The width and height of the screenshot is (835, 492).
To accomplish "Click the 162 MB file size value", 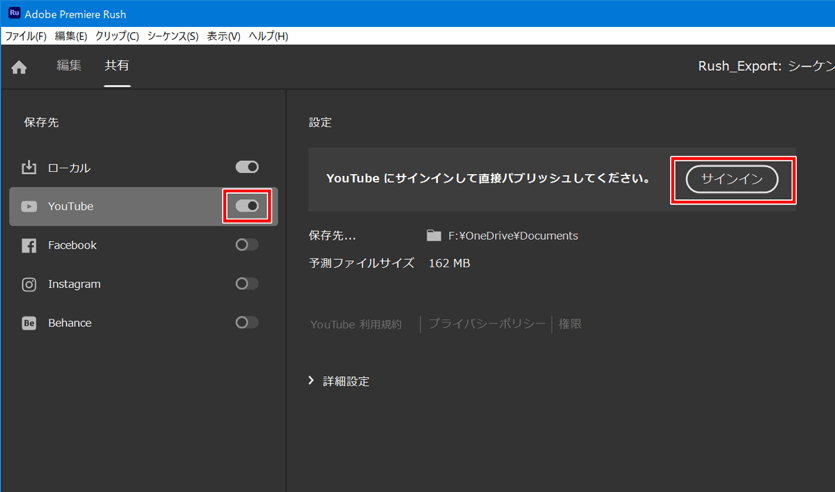I will (449, 264).
